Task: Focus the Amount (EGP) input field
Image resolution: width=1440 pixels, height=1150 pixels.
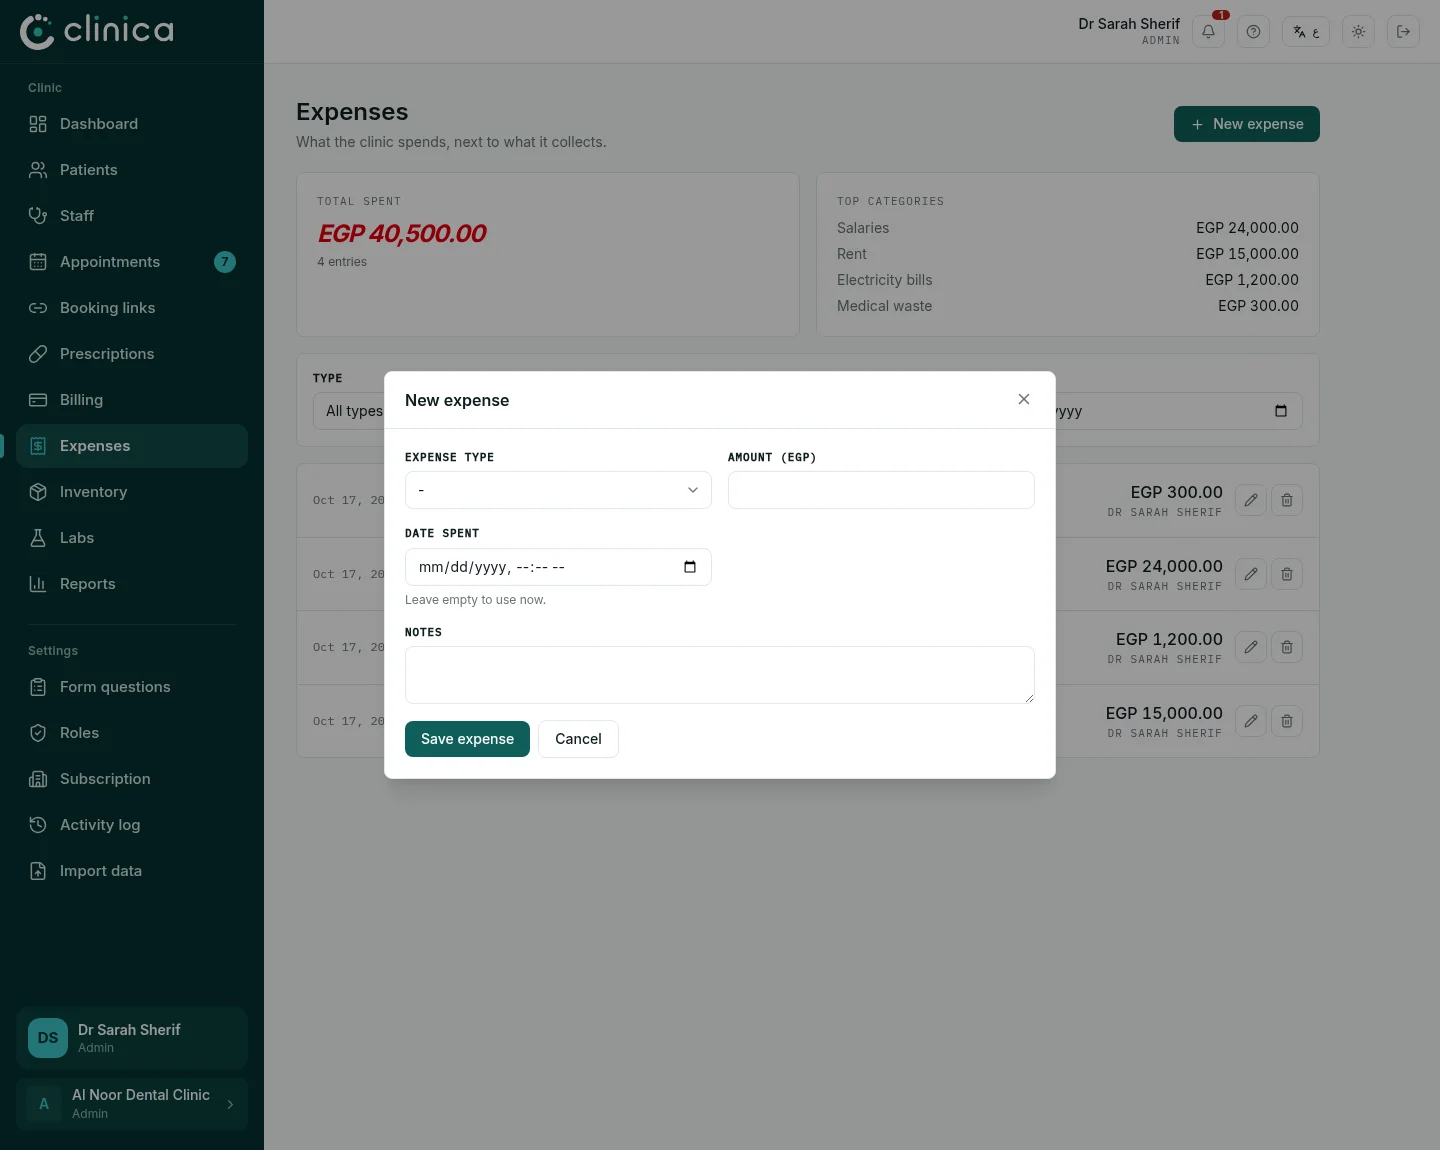Action: pyautogui.click(x=881, y=490)
